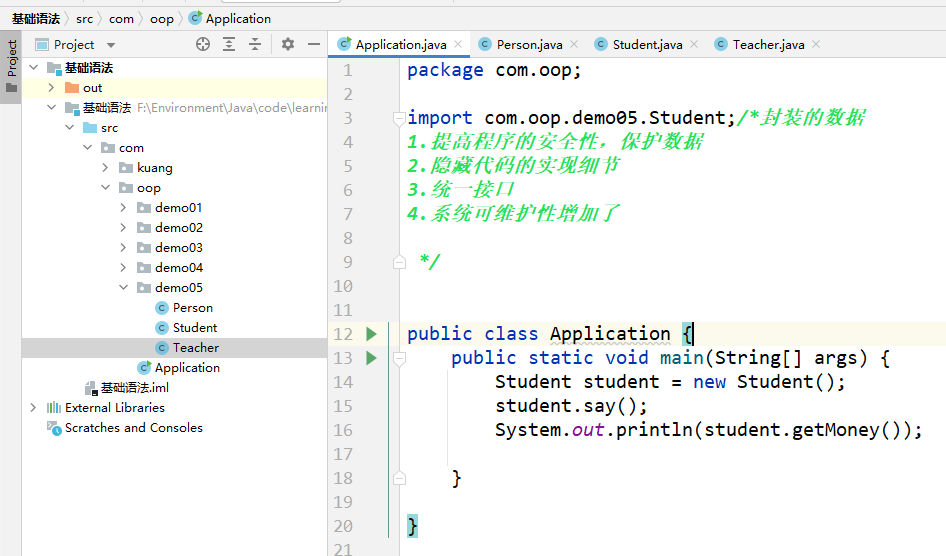
Task: Expand the demo03 package
Action: tap(124, 247)
